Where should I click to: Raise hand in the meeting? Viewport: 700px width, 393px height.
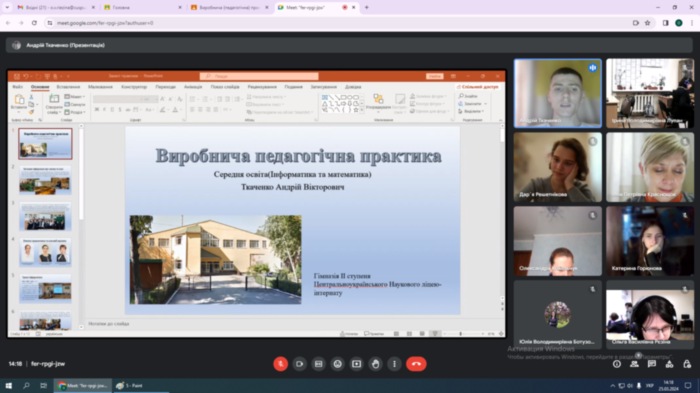(x=375, y=364)
